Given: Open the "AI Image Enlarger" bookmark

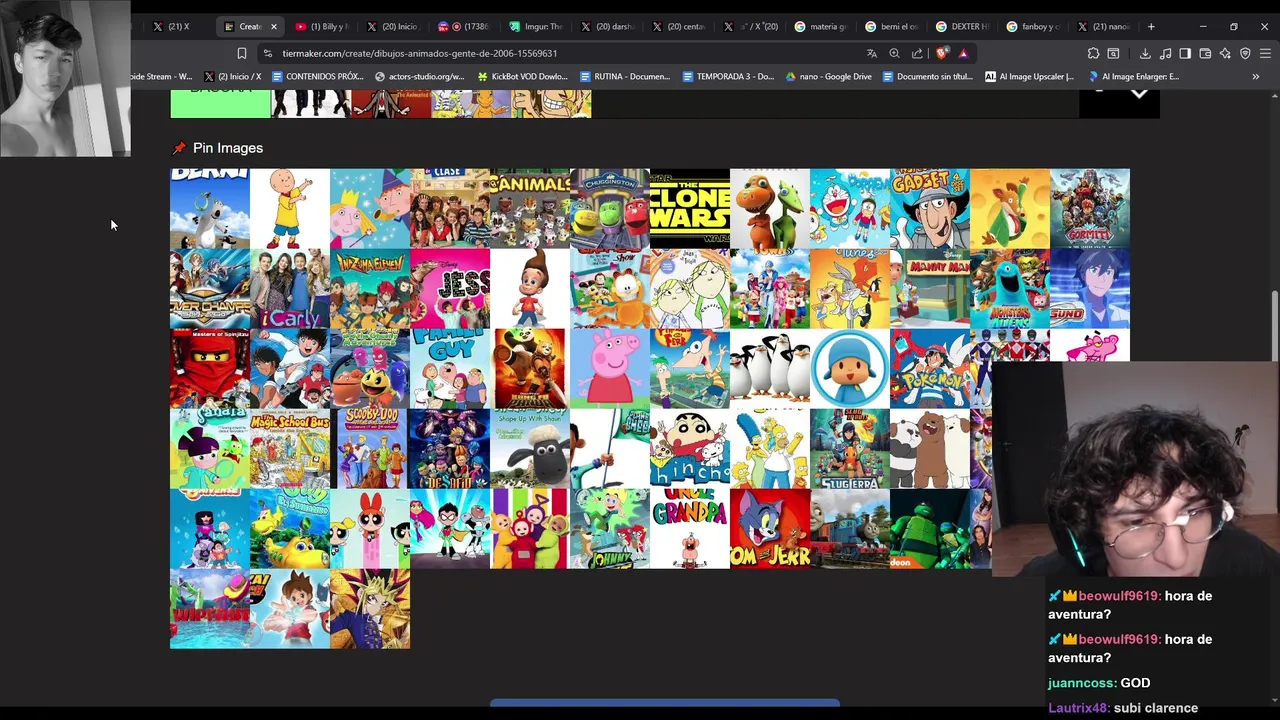Looking at the screenshot, I should point(1134,76).
